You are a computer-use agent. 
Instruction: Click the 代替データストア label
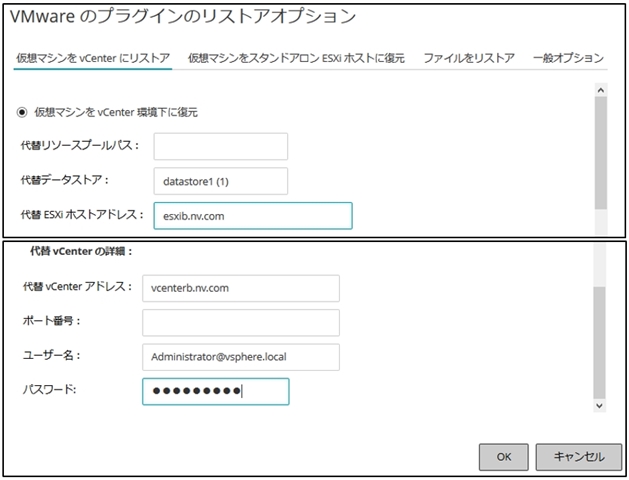65,180
